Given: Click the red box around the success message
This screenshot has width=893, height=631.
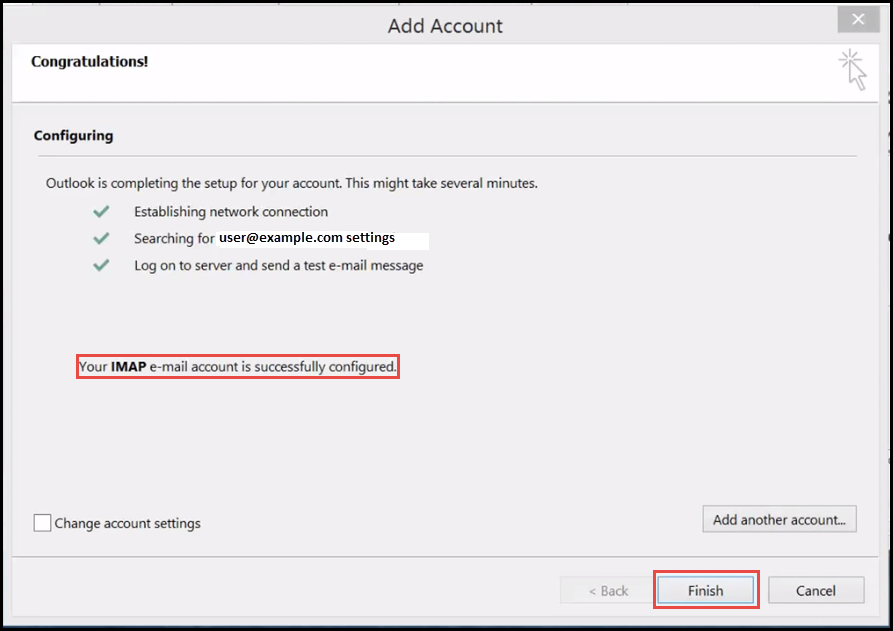Looking at the screenshot, I should coord(237,366).
